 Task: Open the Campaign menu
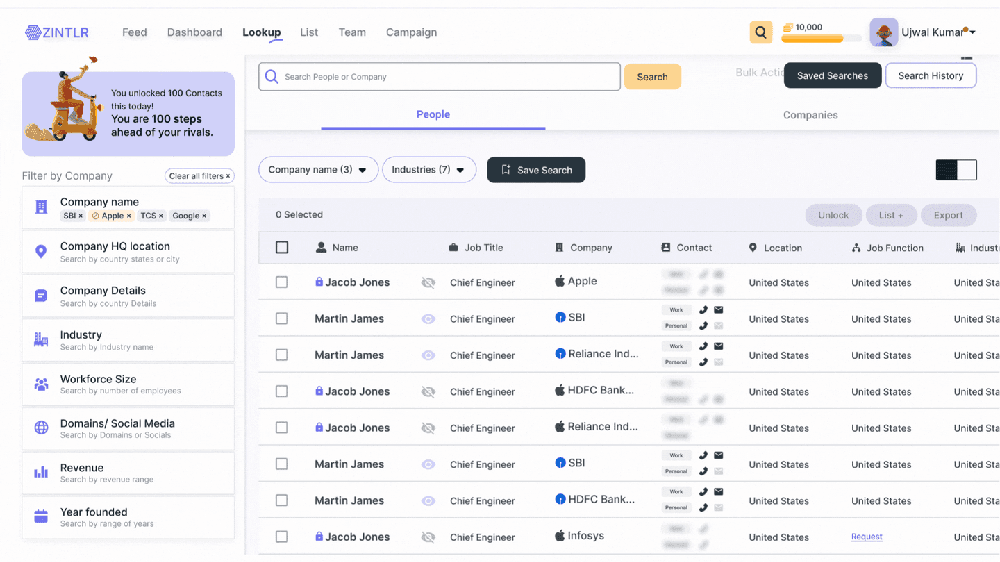(x=411, y=33)
